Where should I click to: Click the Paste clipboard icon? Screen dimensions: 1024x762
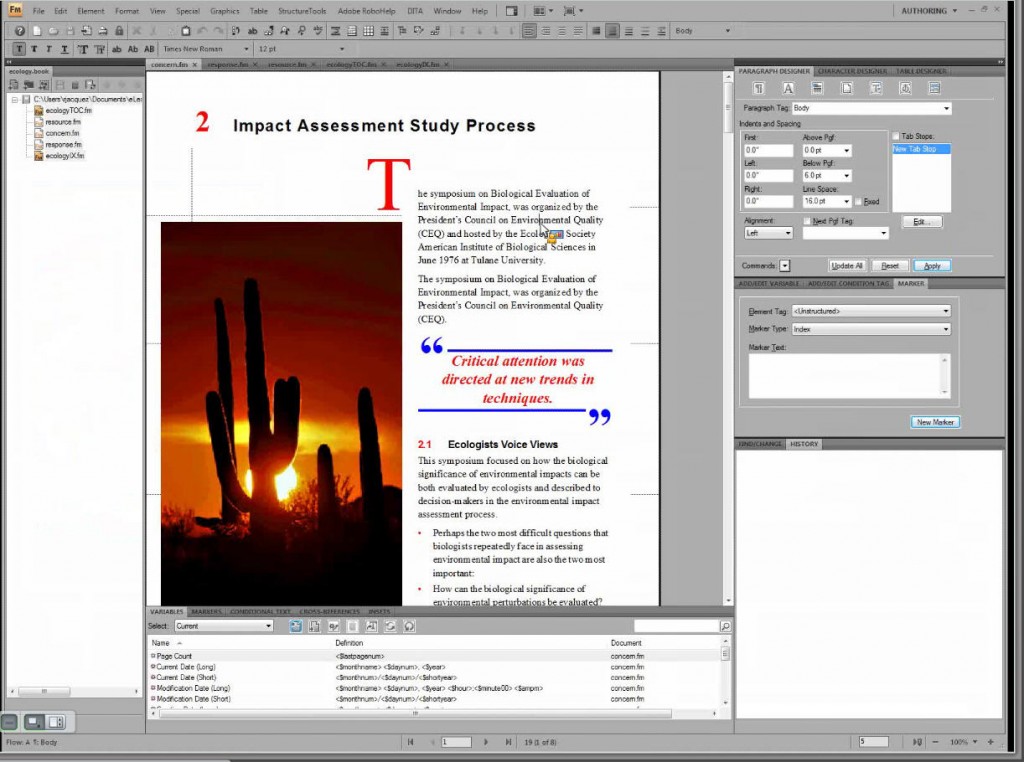(x=185, y=31)
